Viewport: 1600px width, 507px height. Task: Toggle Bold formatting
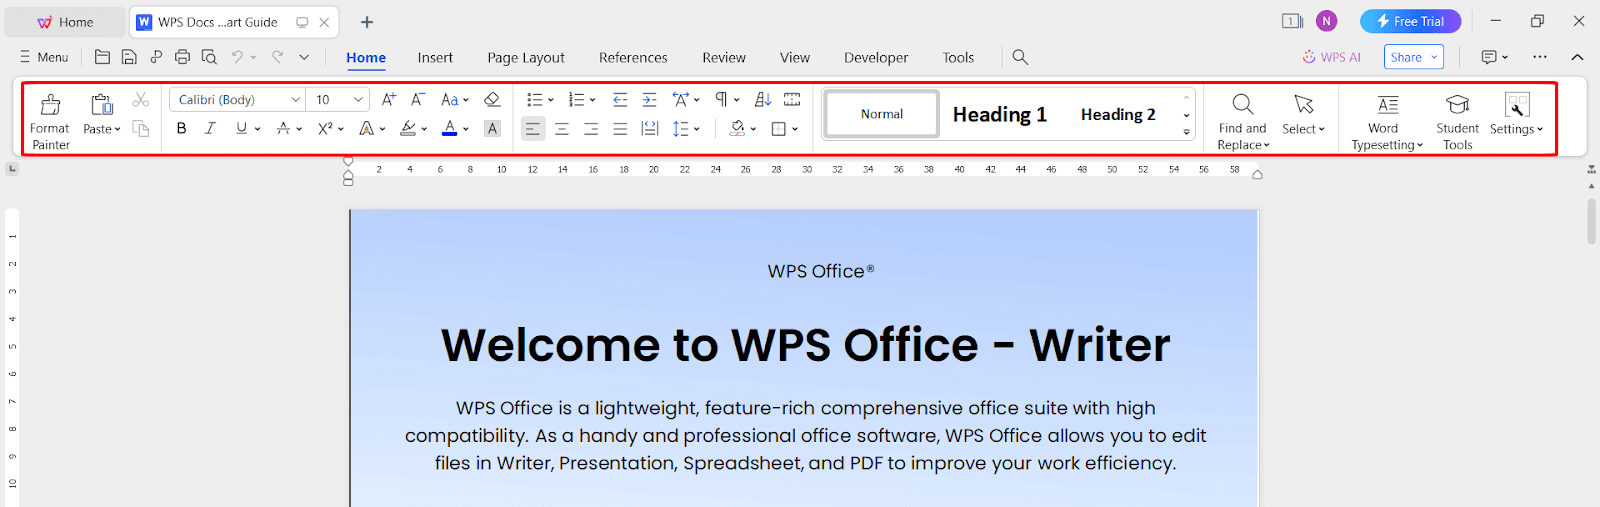(x=181, y=128)
